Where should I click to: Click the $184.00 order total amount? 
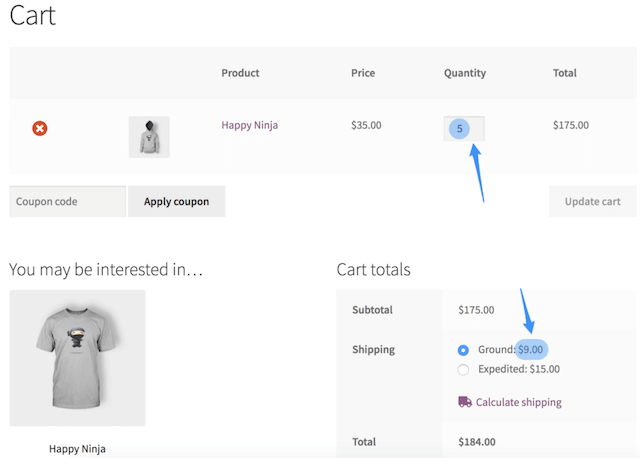(476, 441)
